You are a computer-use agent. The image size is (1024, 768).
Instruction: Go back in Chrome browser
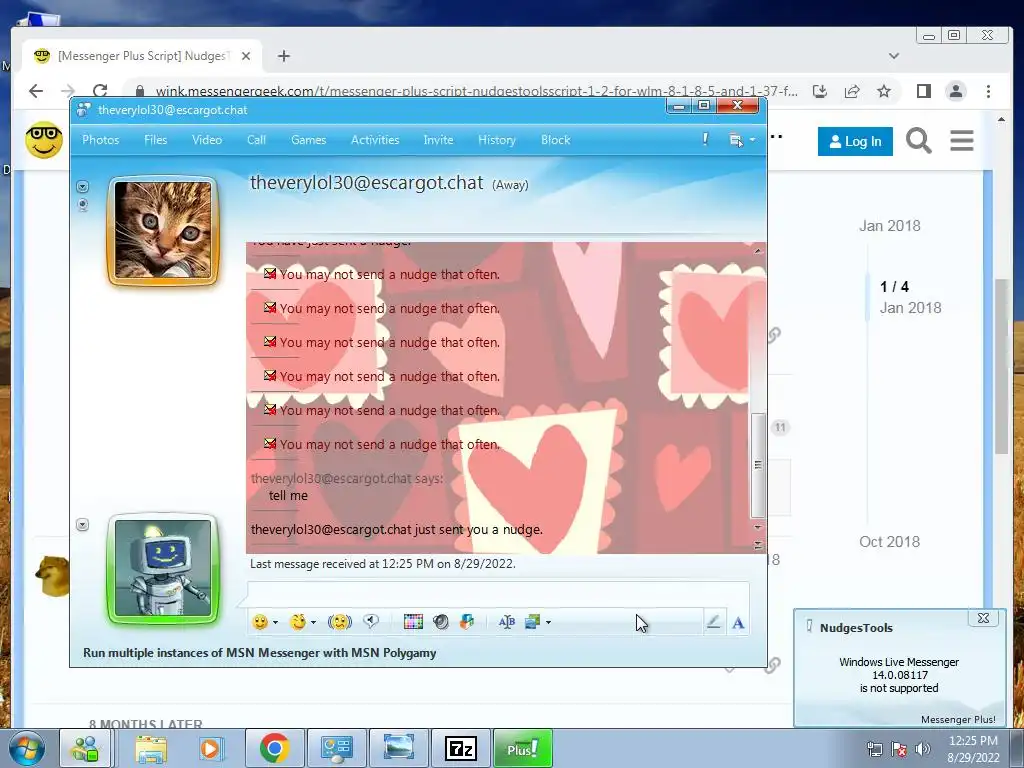coord(36,91)
